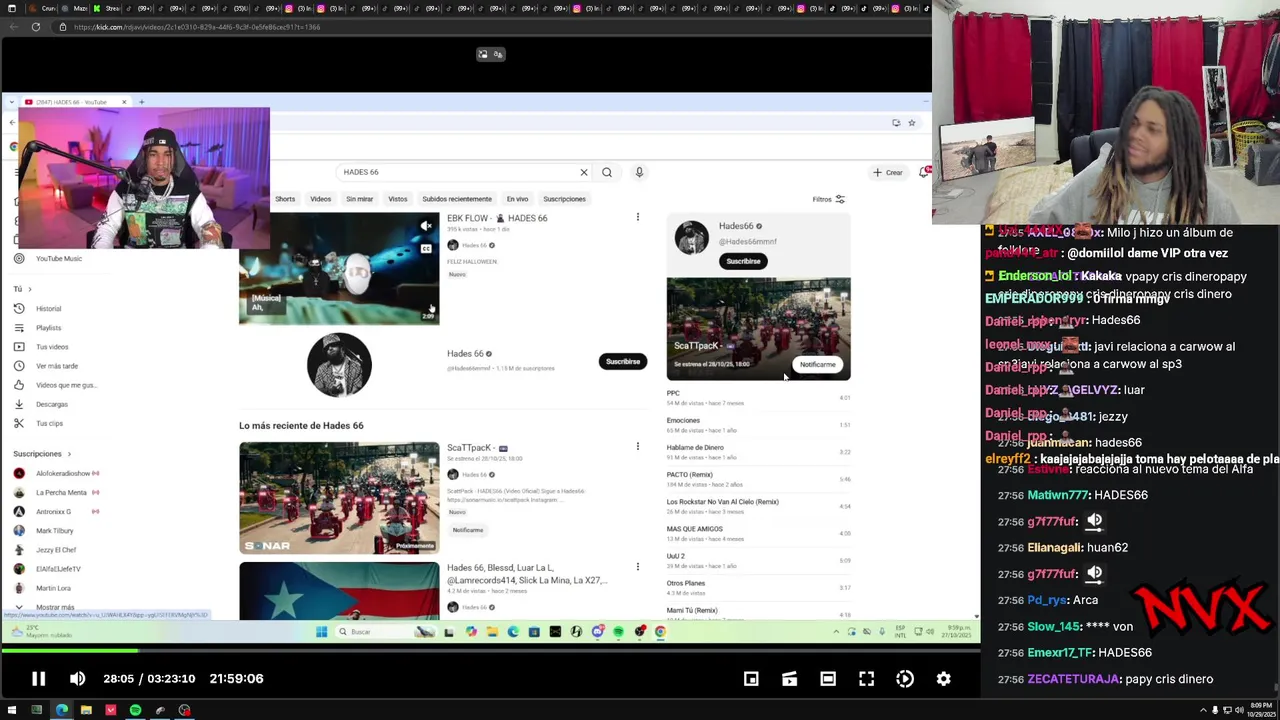Image resolution: width=1280 pixels, height=720 pixels.
Task: Open the ScaTTpacK video thumbnail
Action: [x=339, y=498]
